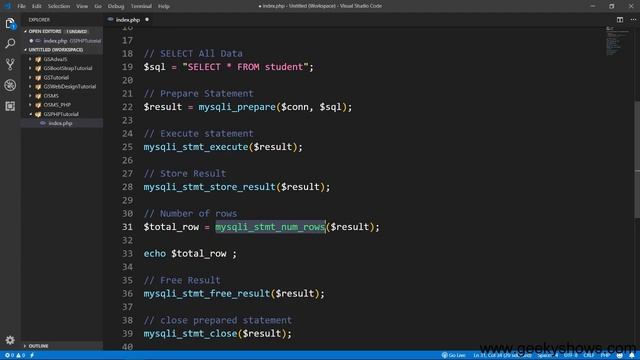Open the Debug menu
The width and height of the screenshot is (640, 360).
[x=116, y=6]
